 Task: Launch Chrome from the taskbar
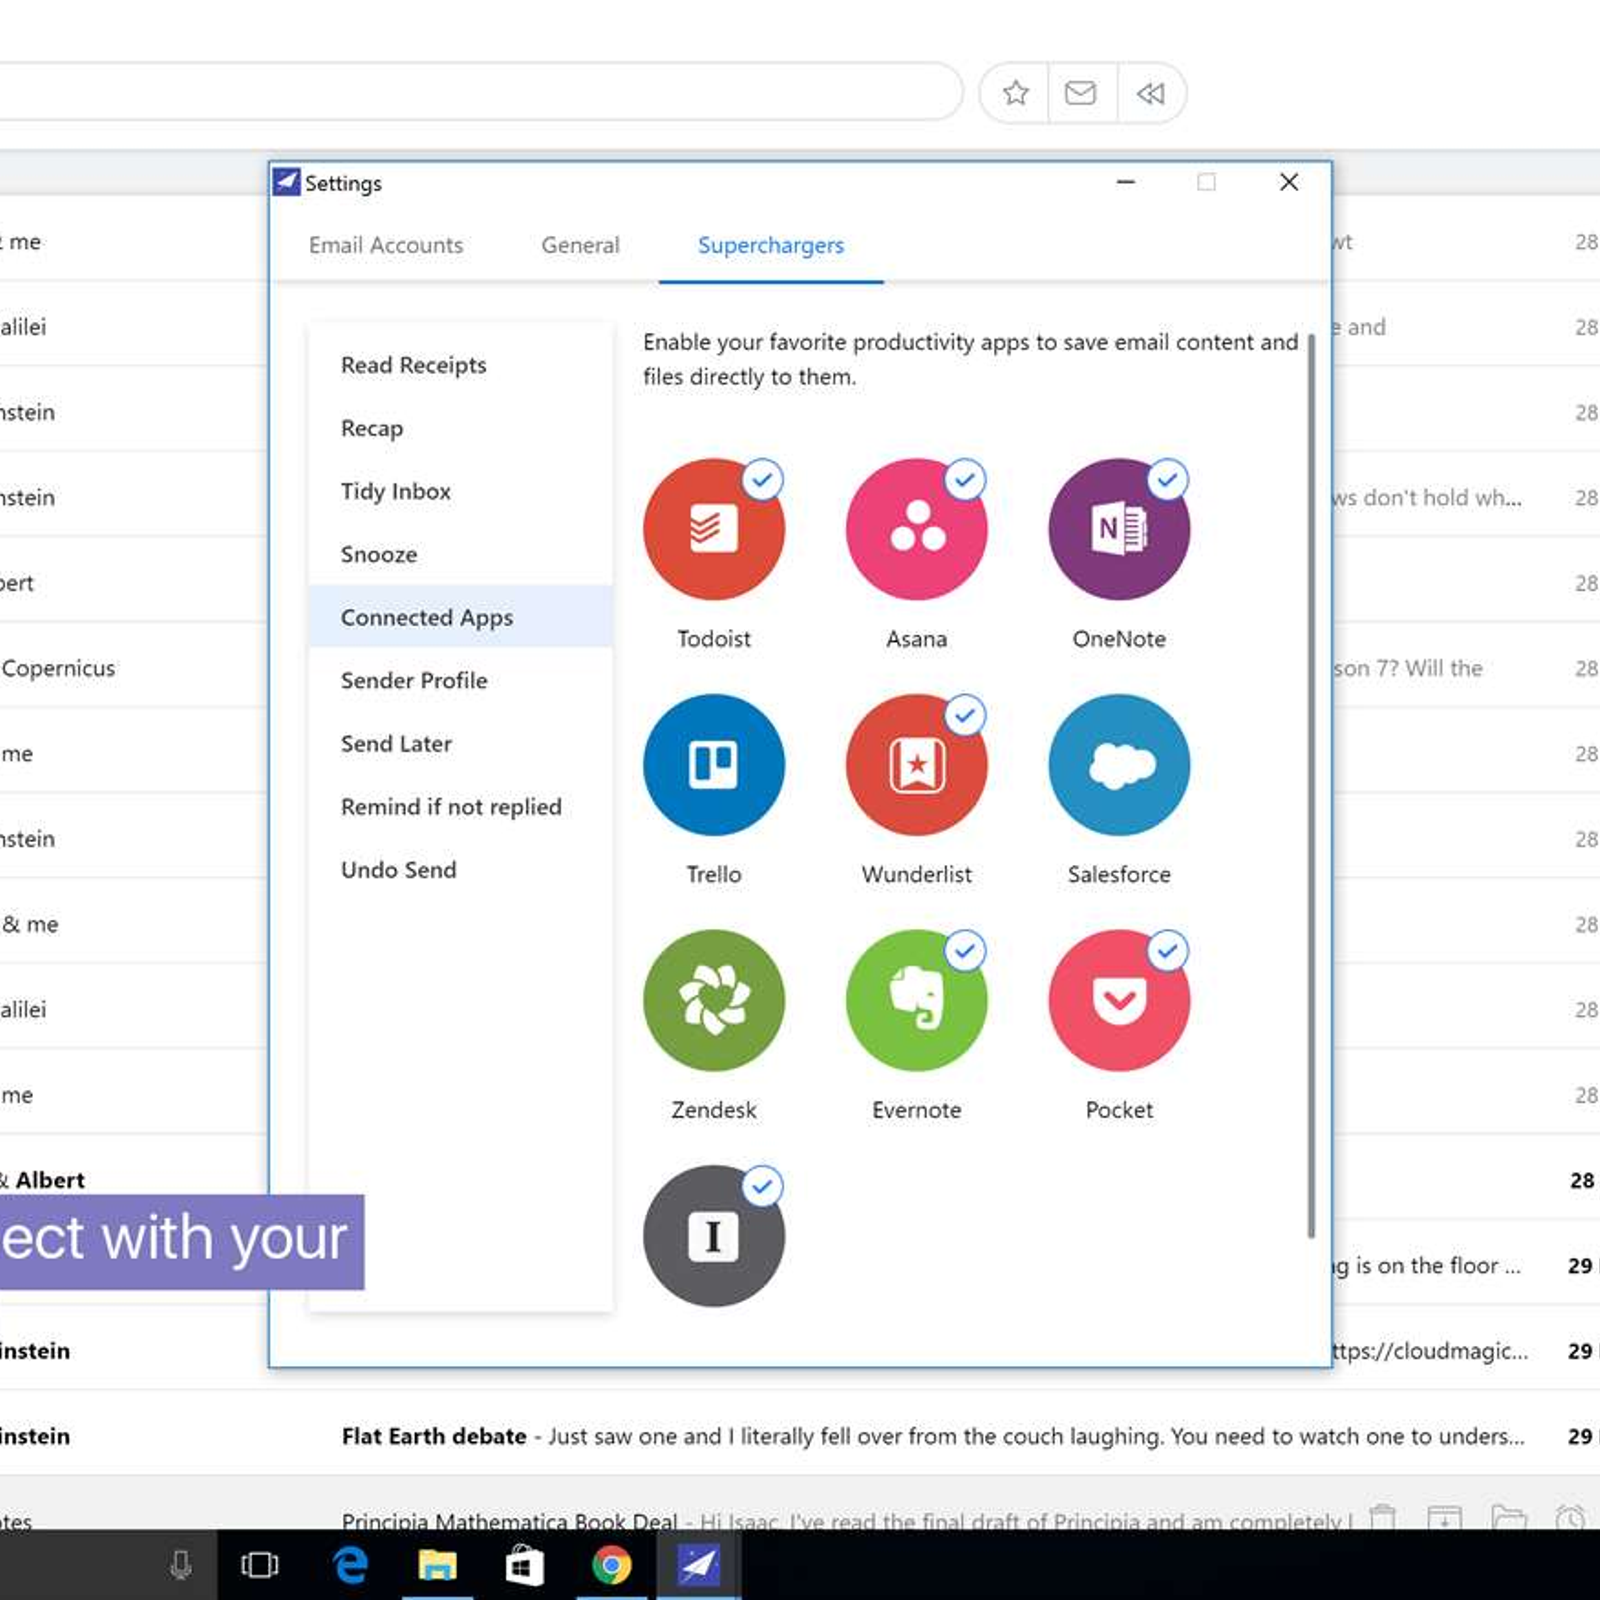click(x=611, y=1565)
